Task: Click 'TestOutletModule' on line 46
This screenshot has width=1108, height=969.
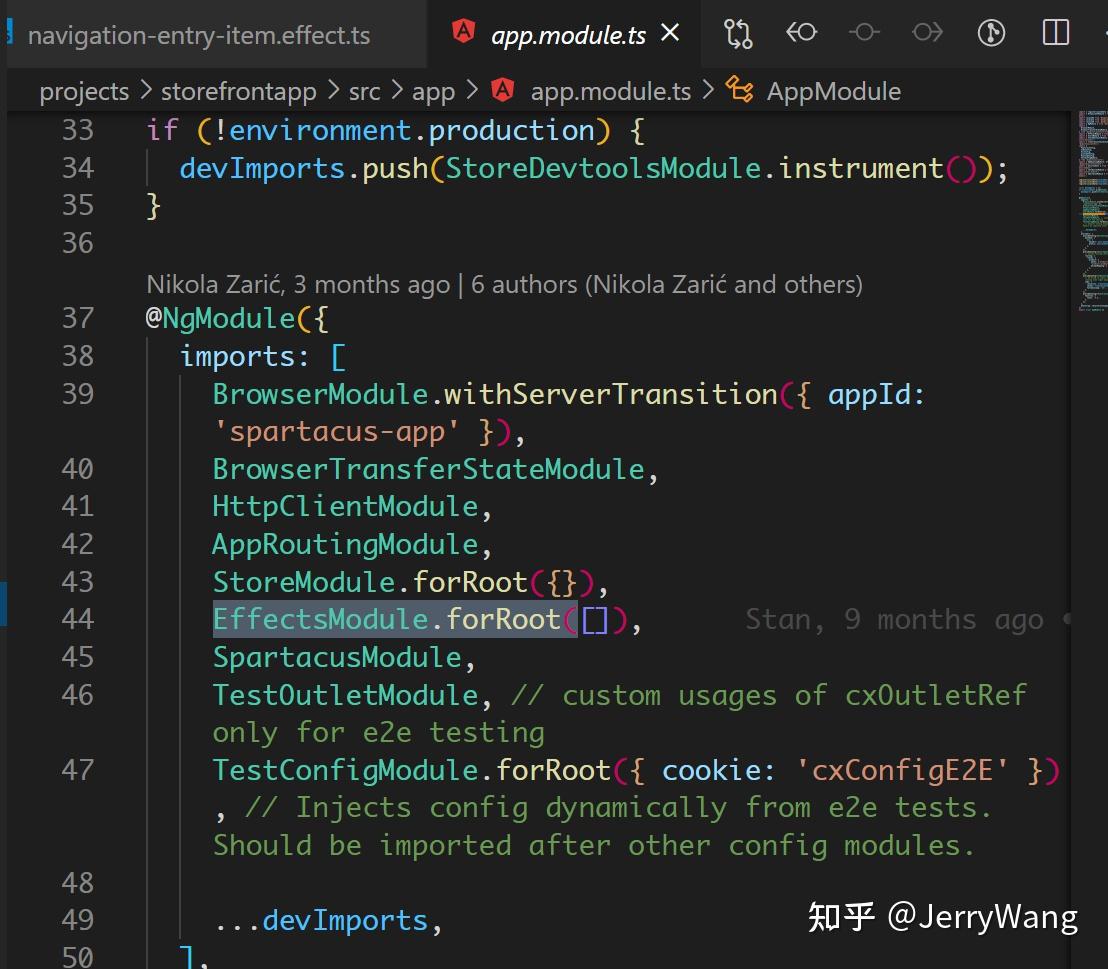Action: click(x=346, y=695)
